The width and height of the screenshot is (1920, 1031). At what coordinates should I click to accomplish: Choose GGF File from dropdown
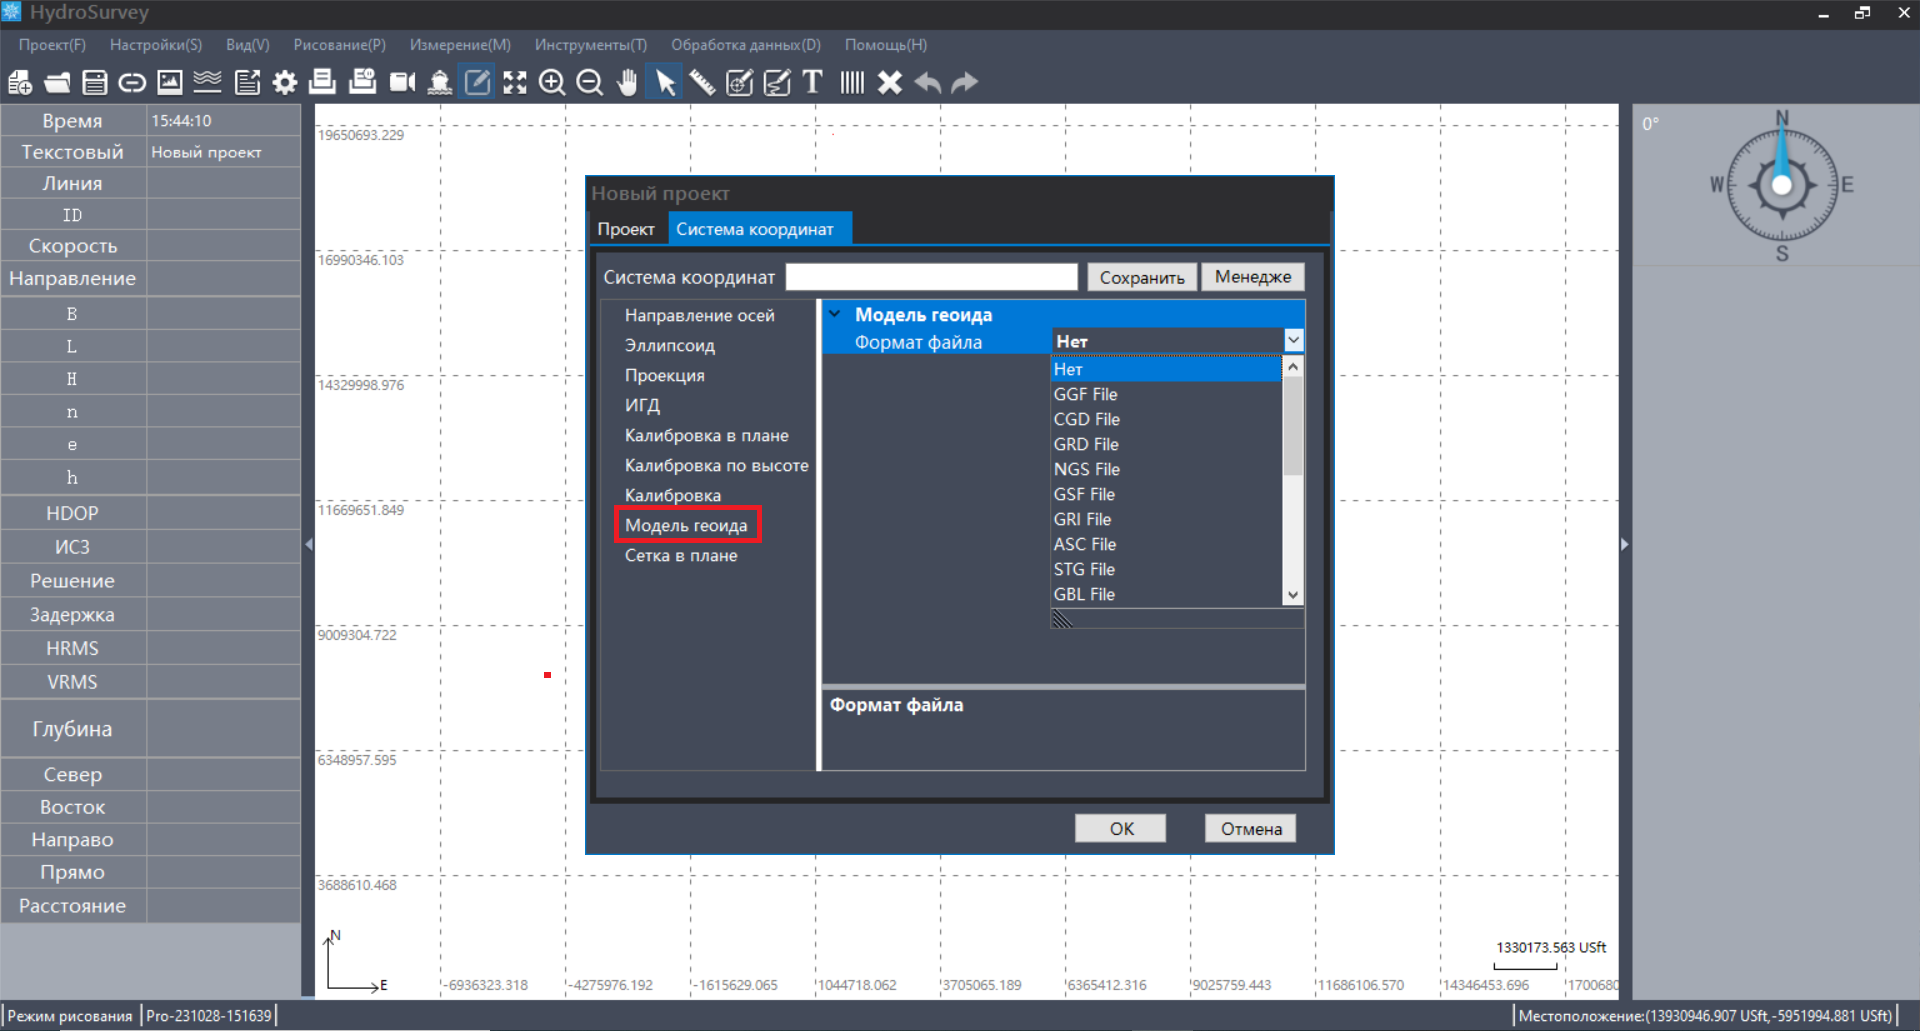click(x=1166, y=394)
